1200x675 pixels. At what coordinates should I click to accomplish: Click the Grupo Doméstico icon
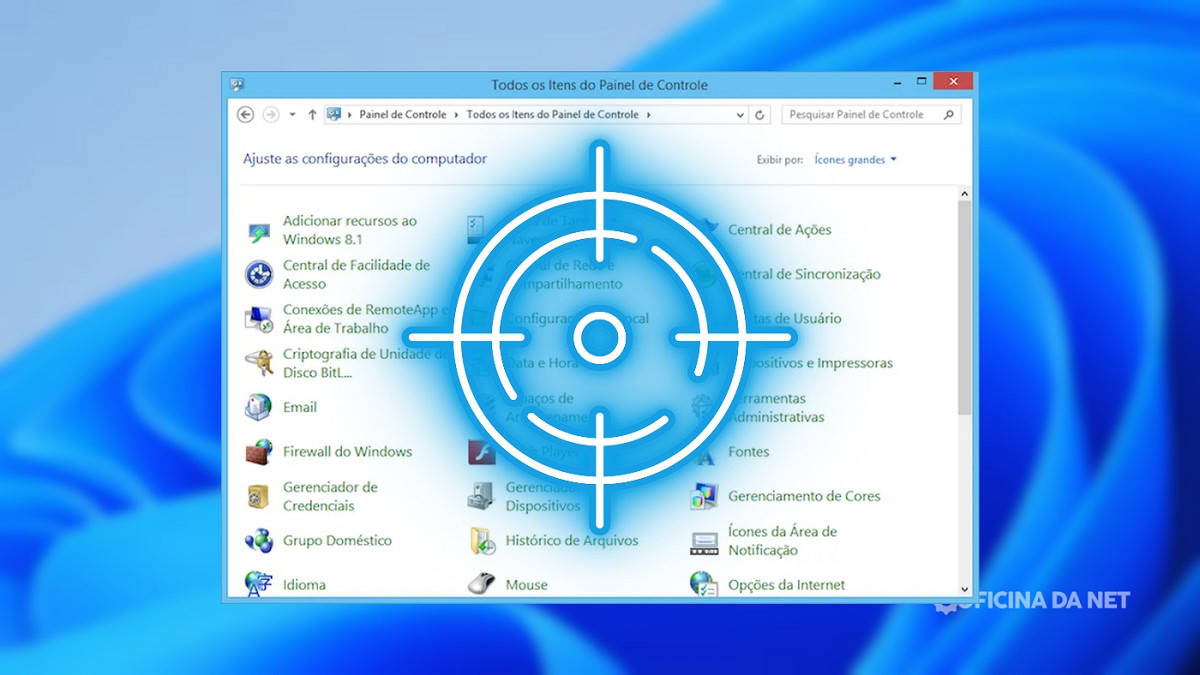pyautogui.click(x=259, y=541)
